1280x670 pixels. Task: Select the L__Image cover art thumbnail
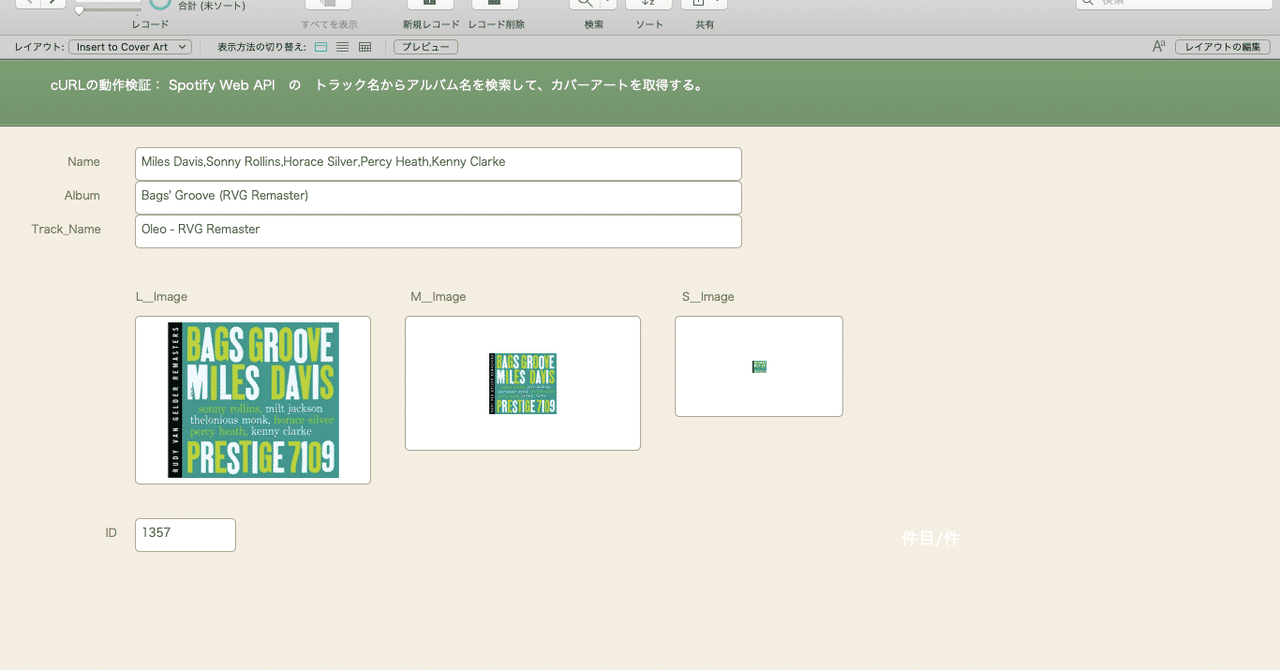[x=253, y=400]
